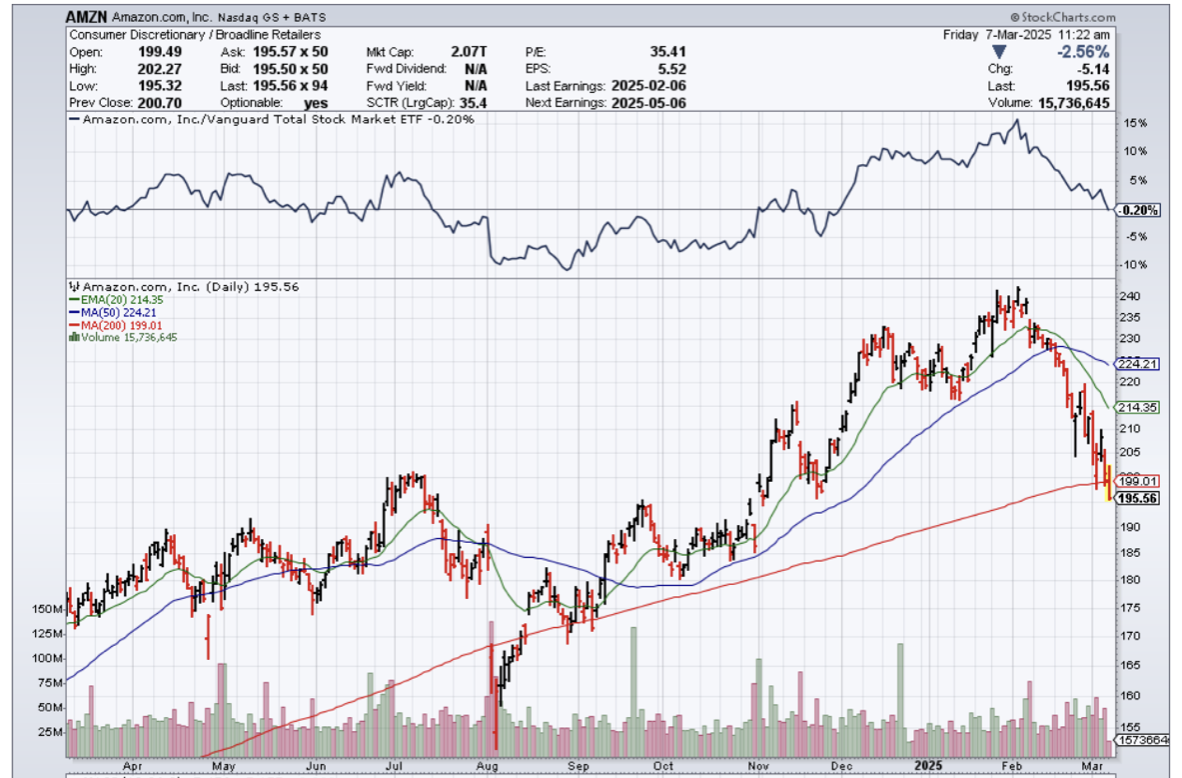Click the green EMA(20) legend line marker

point(72,299)
